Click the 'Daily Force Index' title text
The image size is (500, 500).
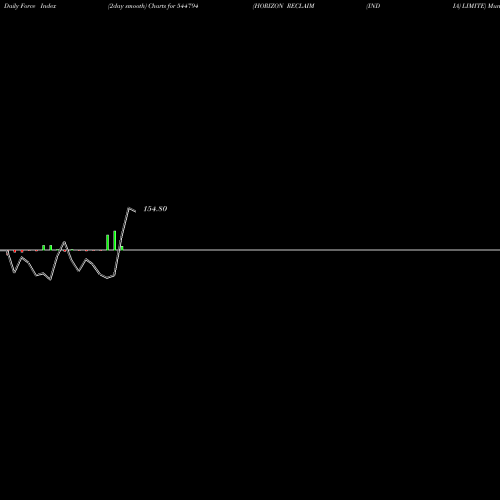[30, 6]
